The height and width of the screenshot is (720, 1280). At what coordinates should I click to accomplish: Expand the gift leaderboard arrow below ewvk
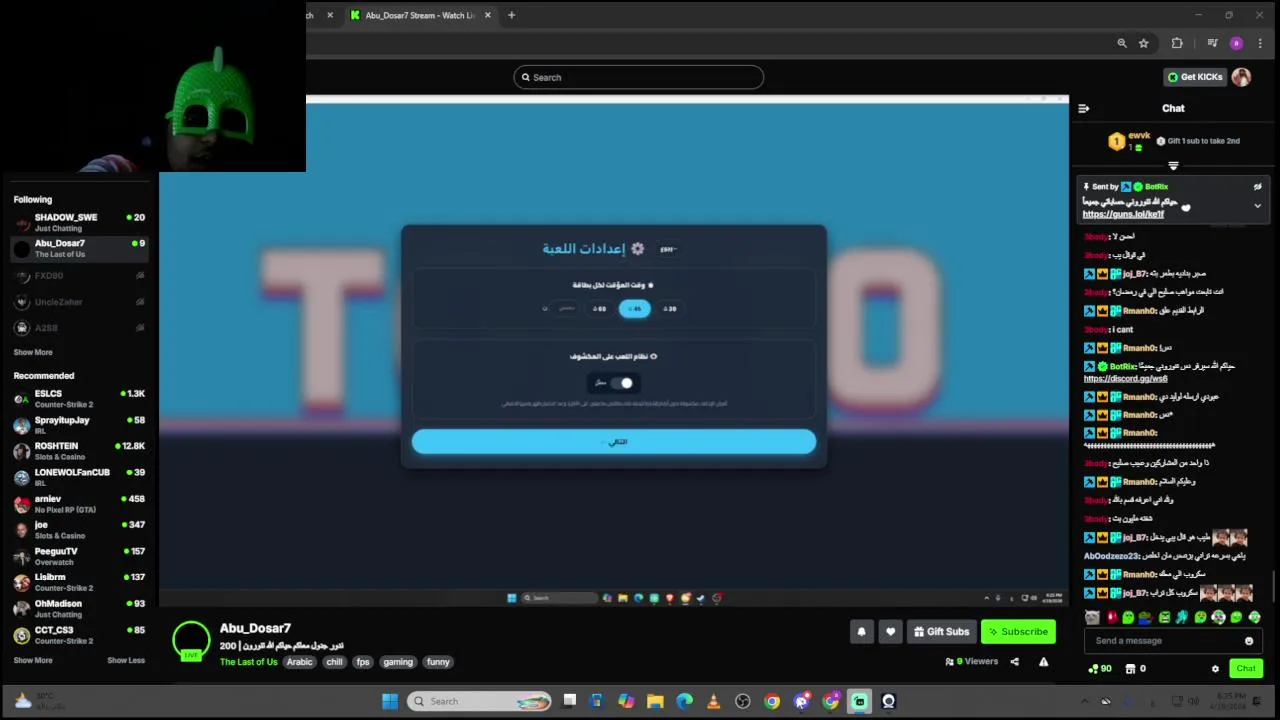tap(1173, 166)
